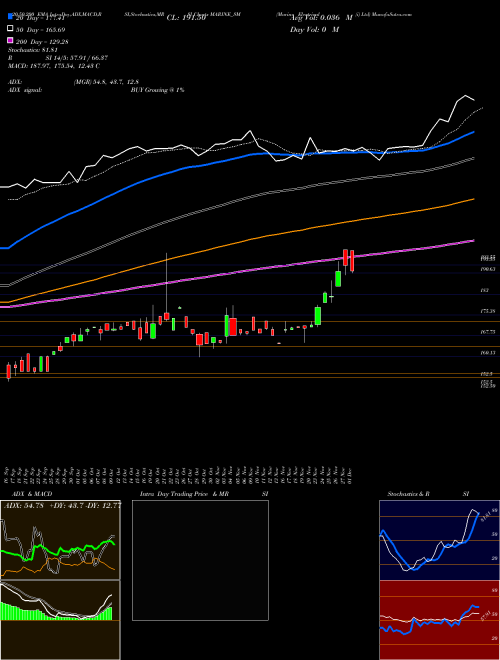Click the 'MACD: 187.97, 175.54, 12.43 C' line

54,66
